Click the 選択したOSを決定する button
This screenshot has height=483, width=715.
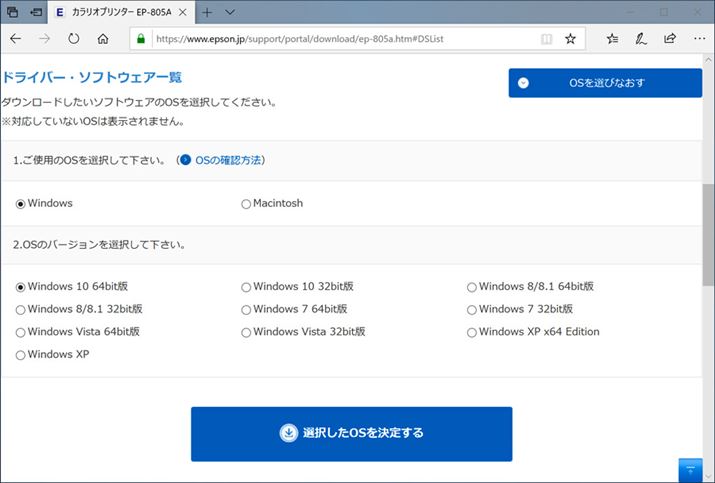(x=351, y=433)
